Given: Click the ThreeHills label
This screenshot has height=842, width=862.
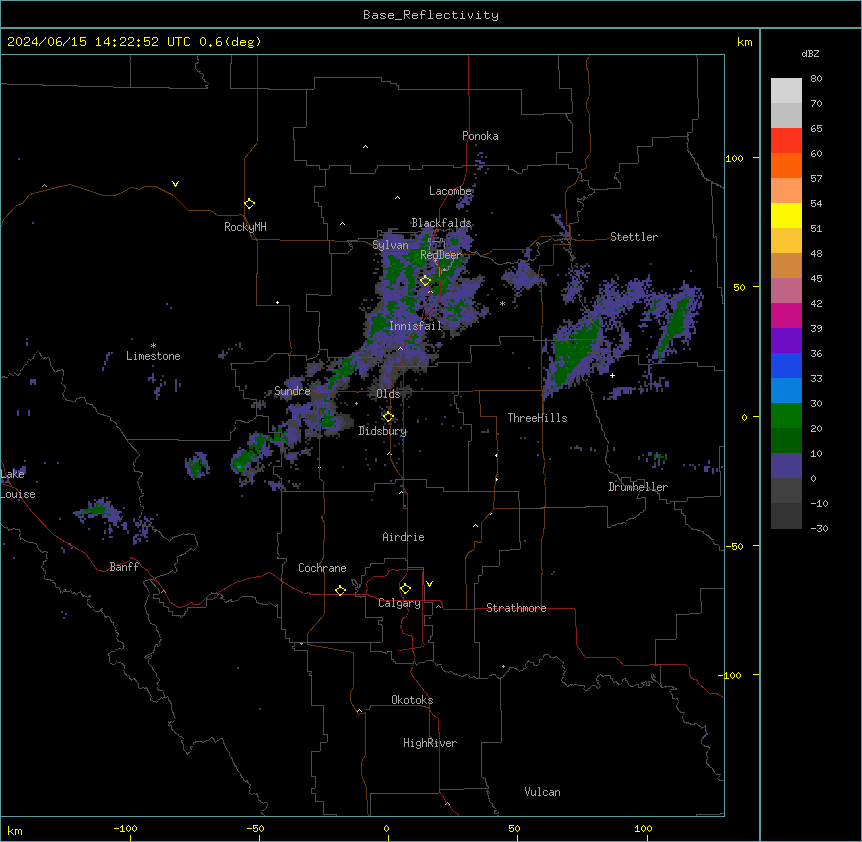Looking at the screenshot, I should click(537, 418).
